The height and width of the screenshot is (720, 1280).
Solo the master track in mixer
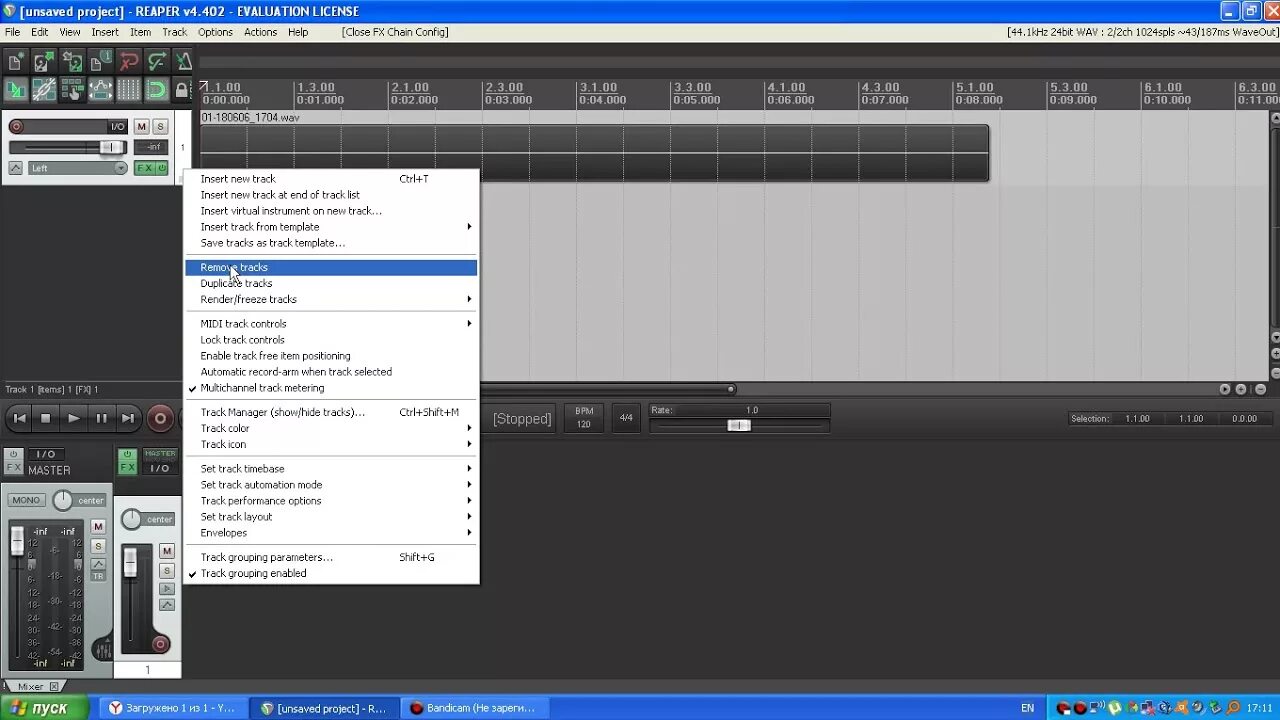click(x=98, y=546)
